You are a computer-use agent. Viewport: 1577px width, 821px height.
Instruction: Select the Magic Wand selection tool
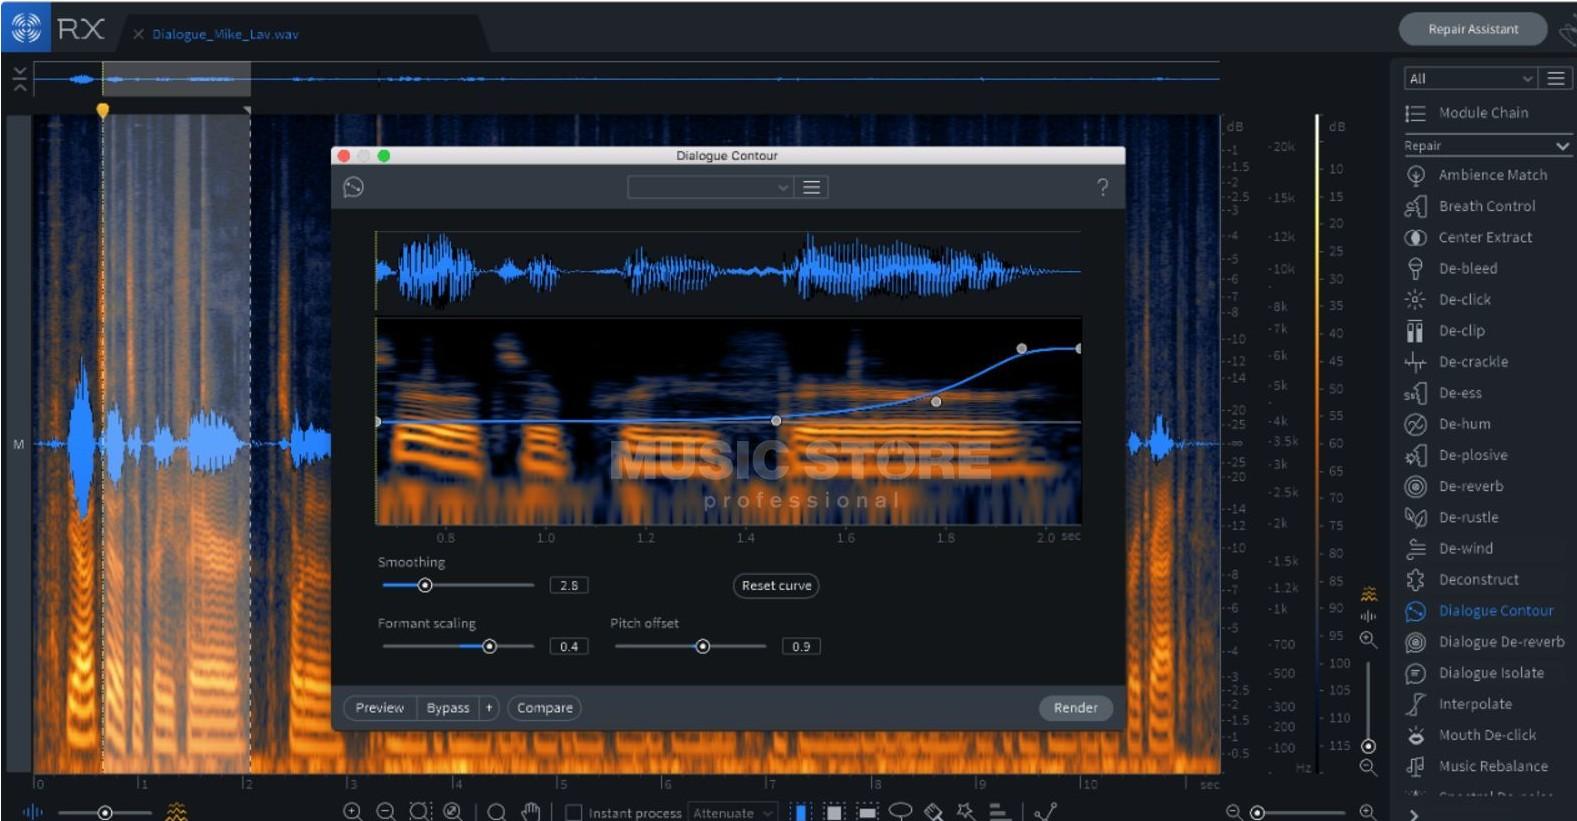pyautogui.click(x=966, y=811)
